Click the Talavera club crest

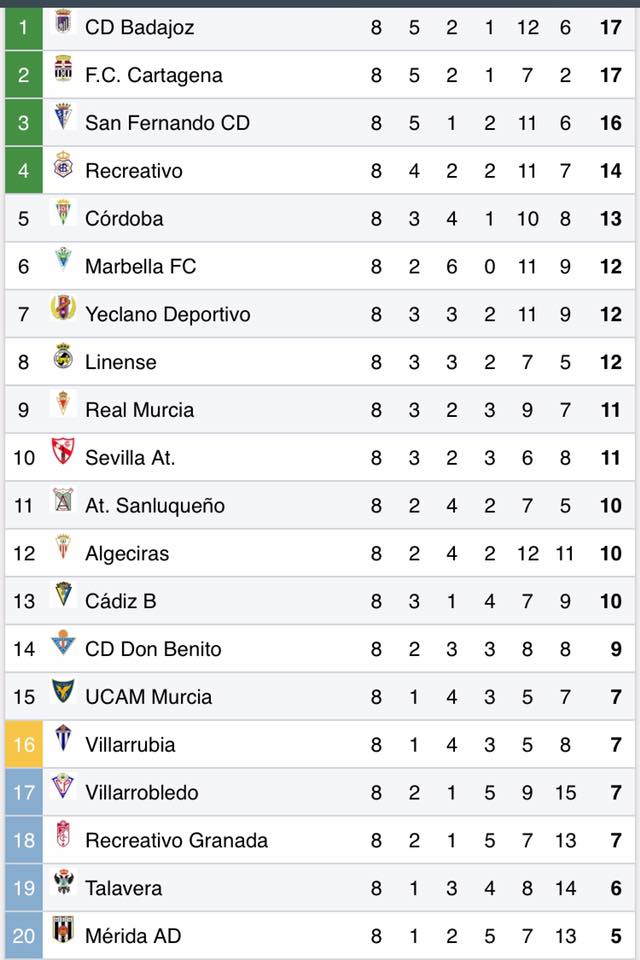coord(63,883)
